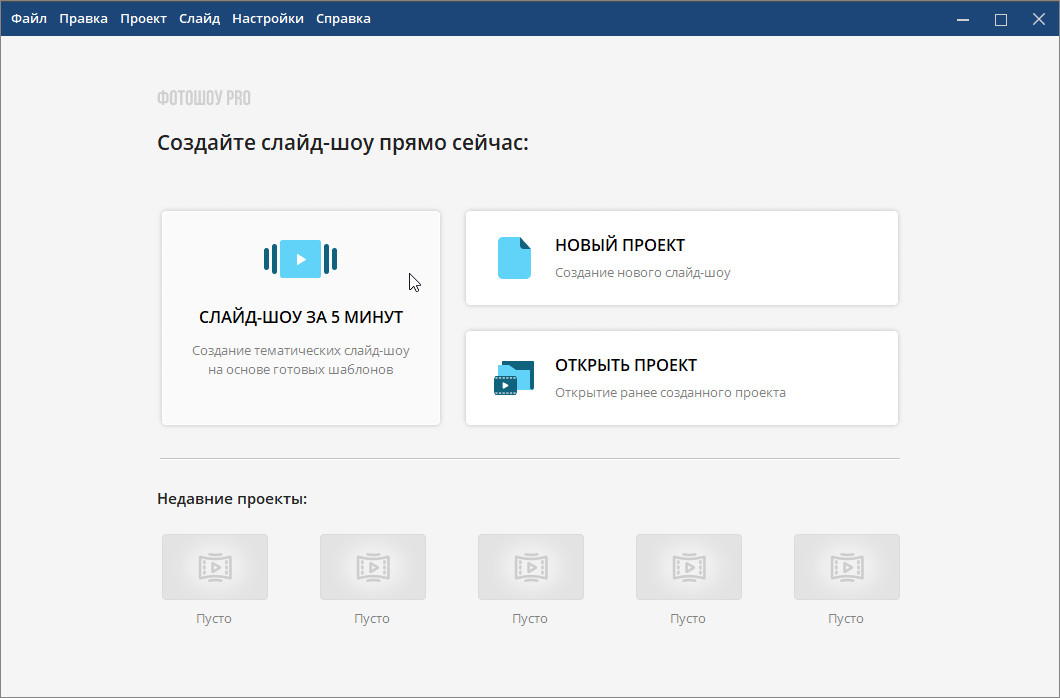1060x698 pixels.
Task: Minimize the application window
Action: (961, 19)
